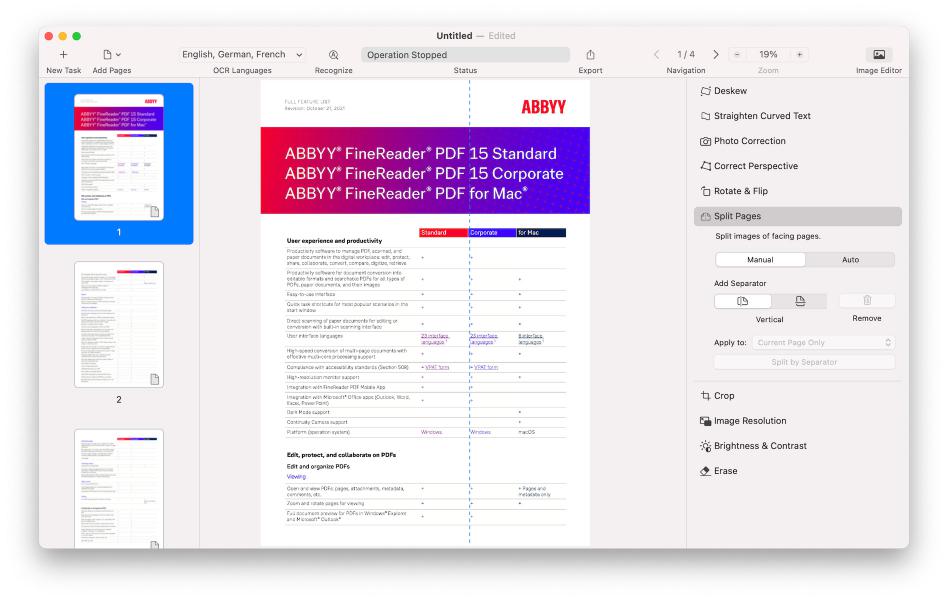Screen dimensions: 948x600
Task: Click the page icon on thumbnail 2
Action: 155,379
